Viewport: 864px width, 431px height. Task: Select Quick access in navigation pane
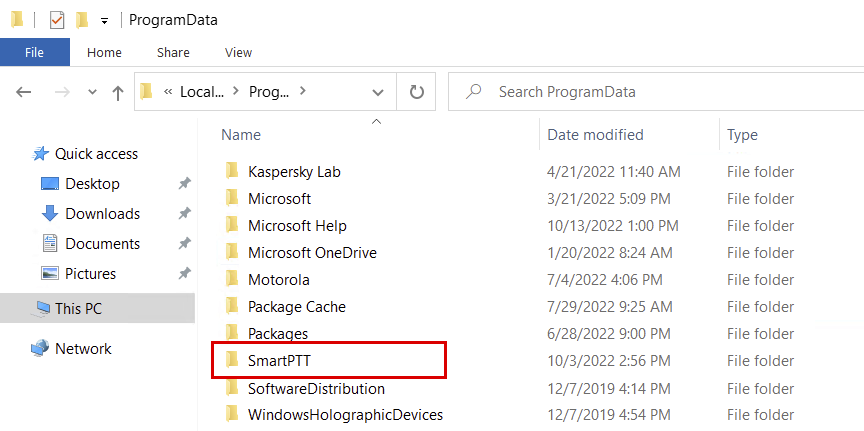96,154
